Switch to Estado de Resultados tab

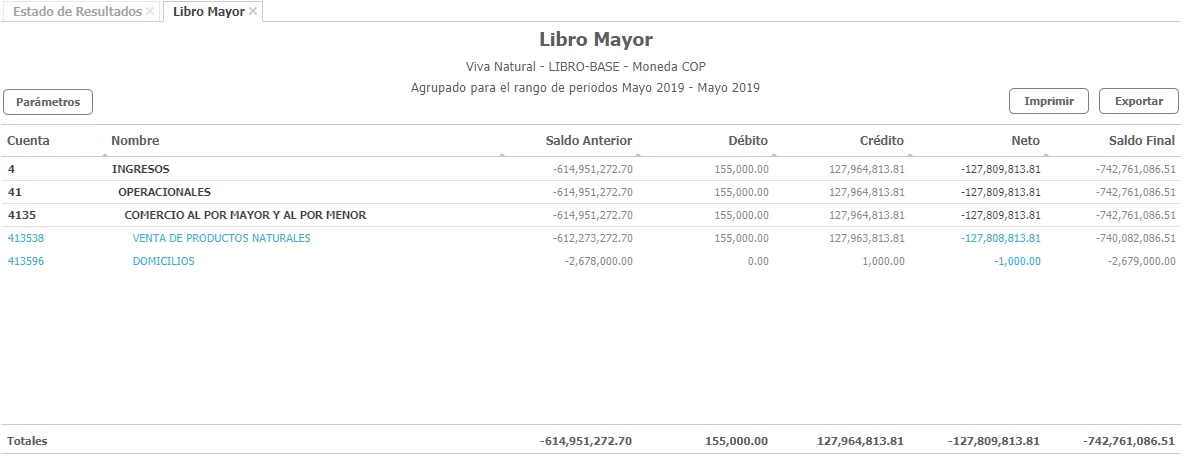coord(77,11)
